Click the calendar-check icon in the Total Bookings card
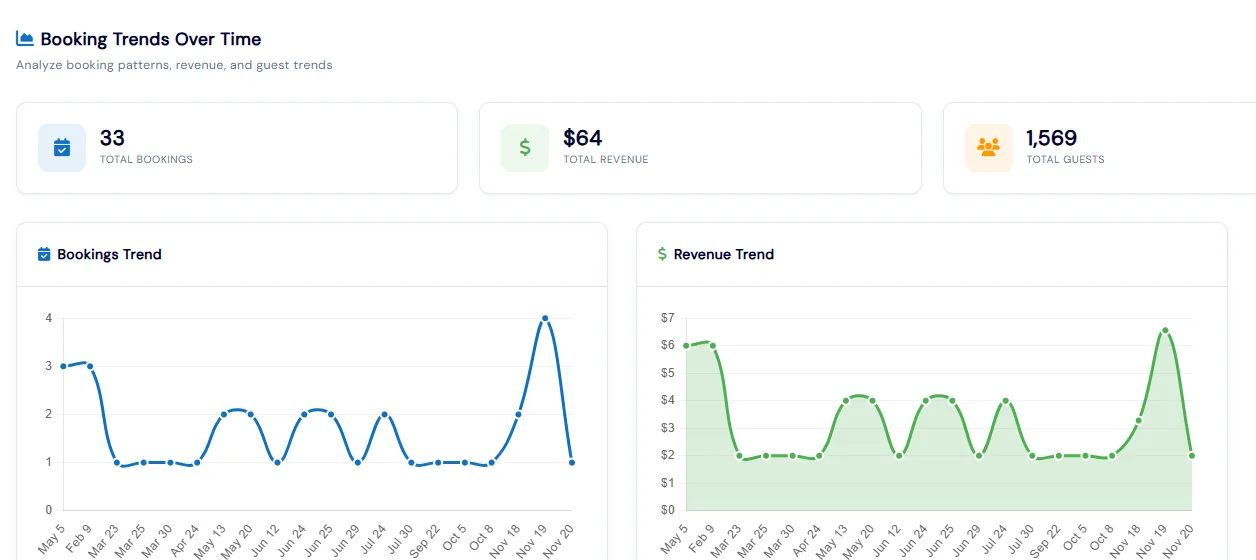 pyautogui.click(x=62, y=148)
